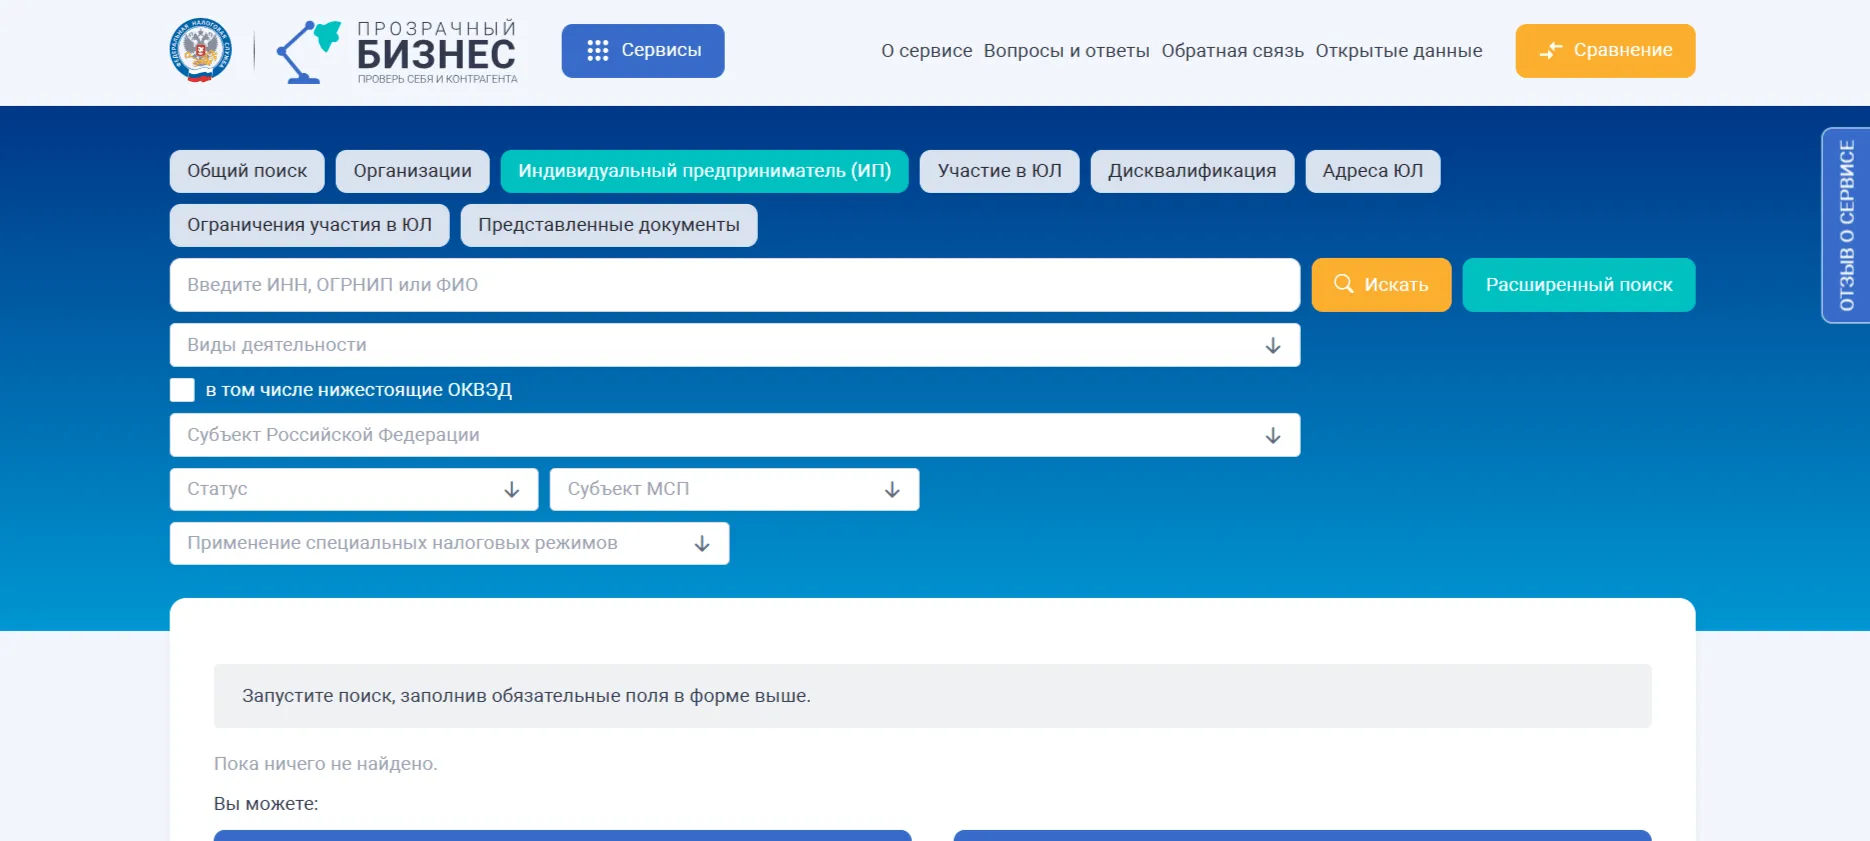Expand the Статус dropdown
This screenshot has width=1870, height=841.
point(353,489)
